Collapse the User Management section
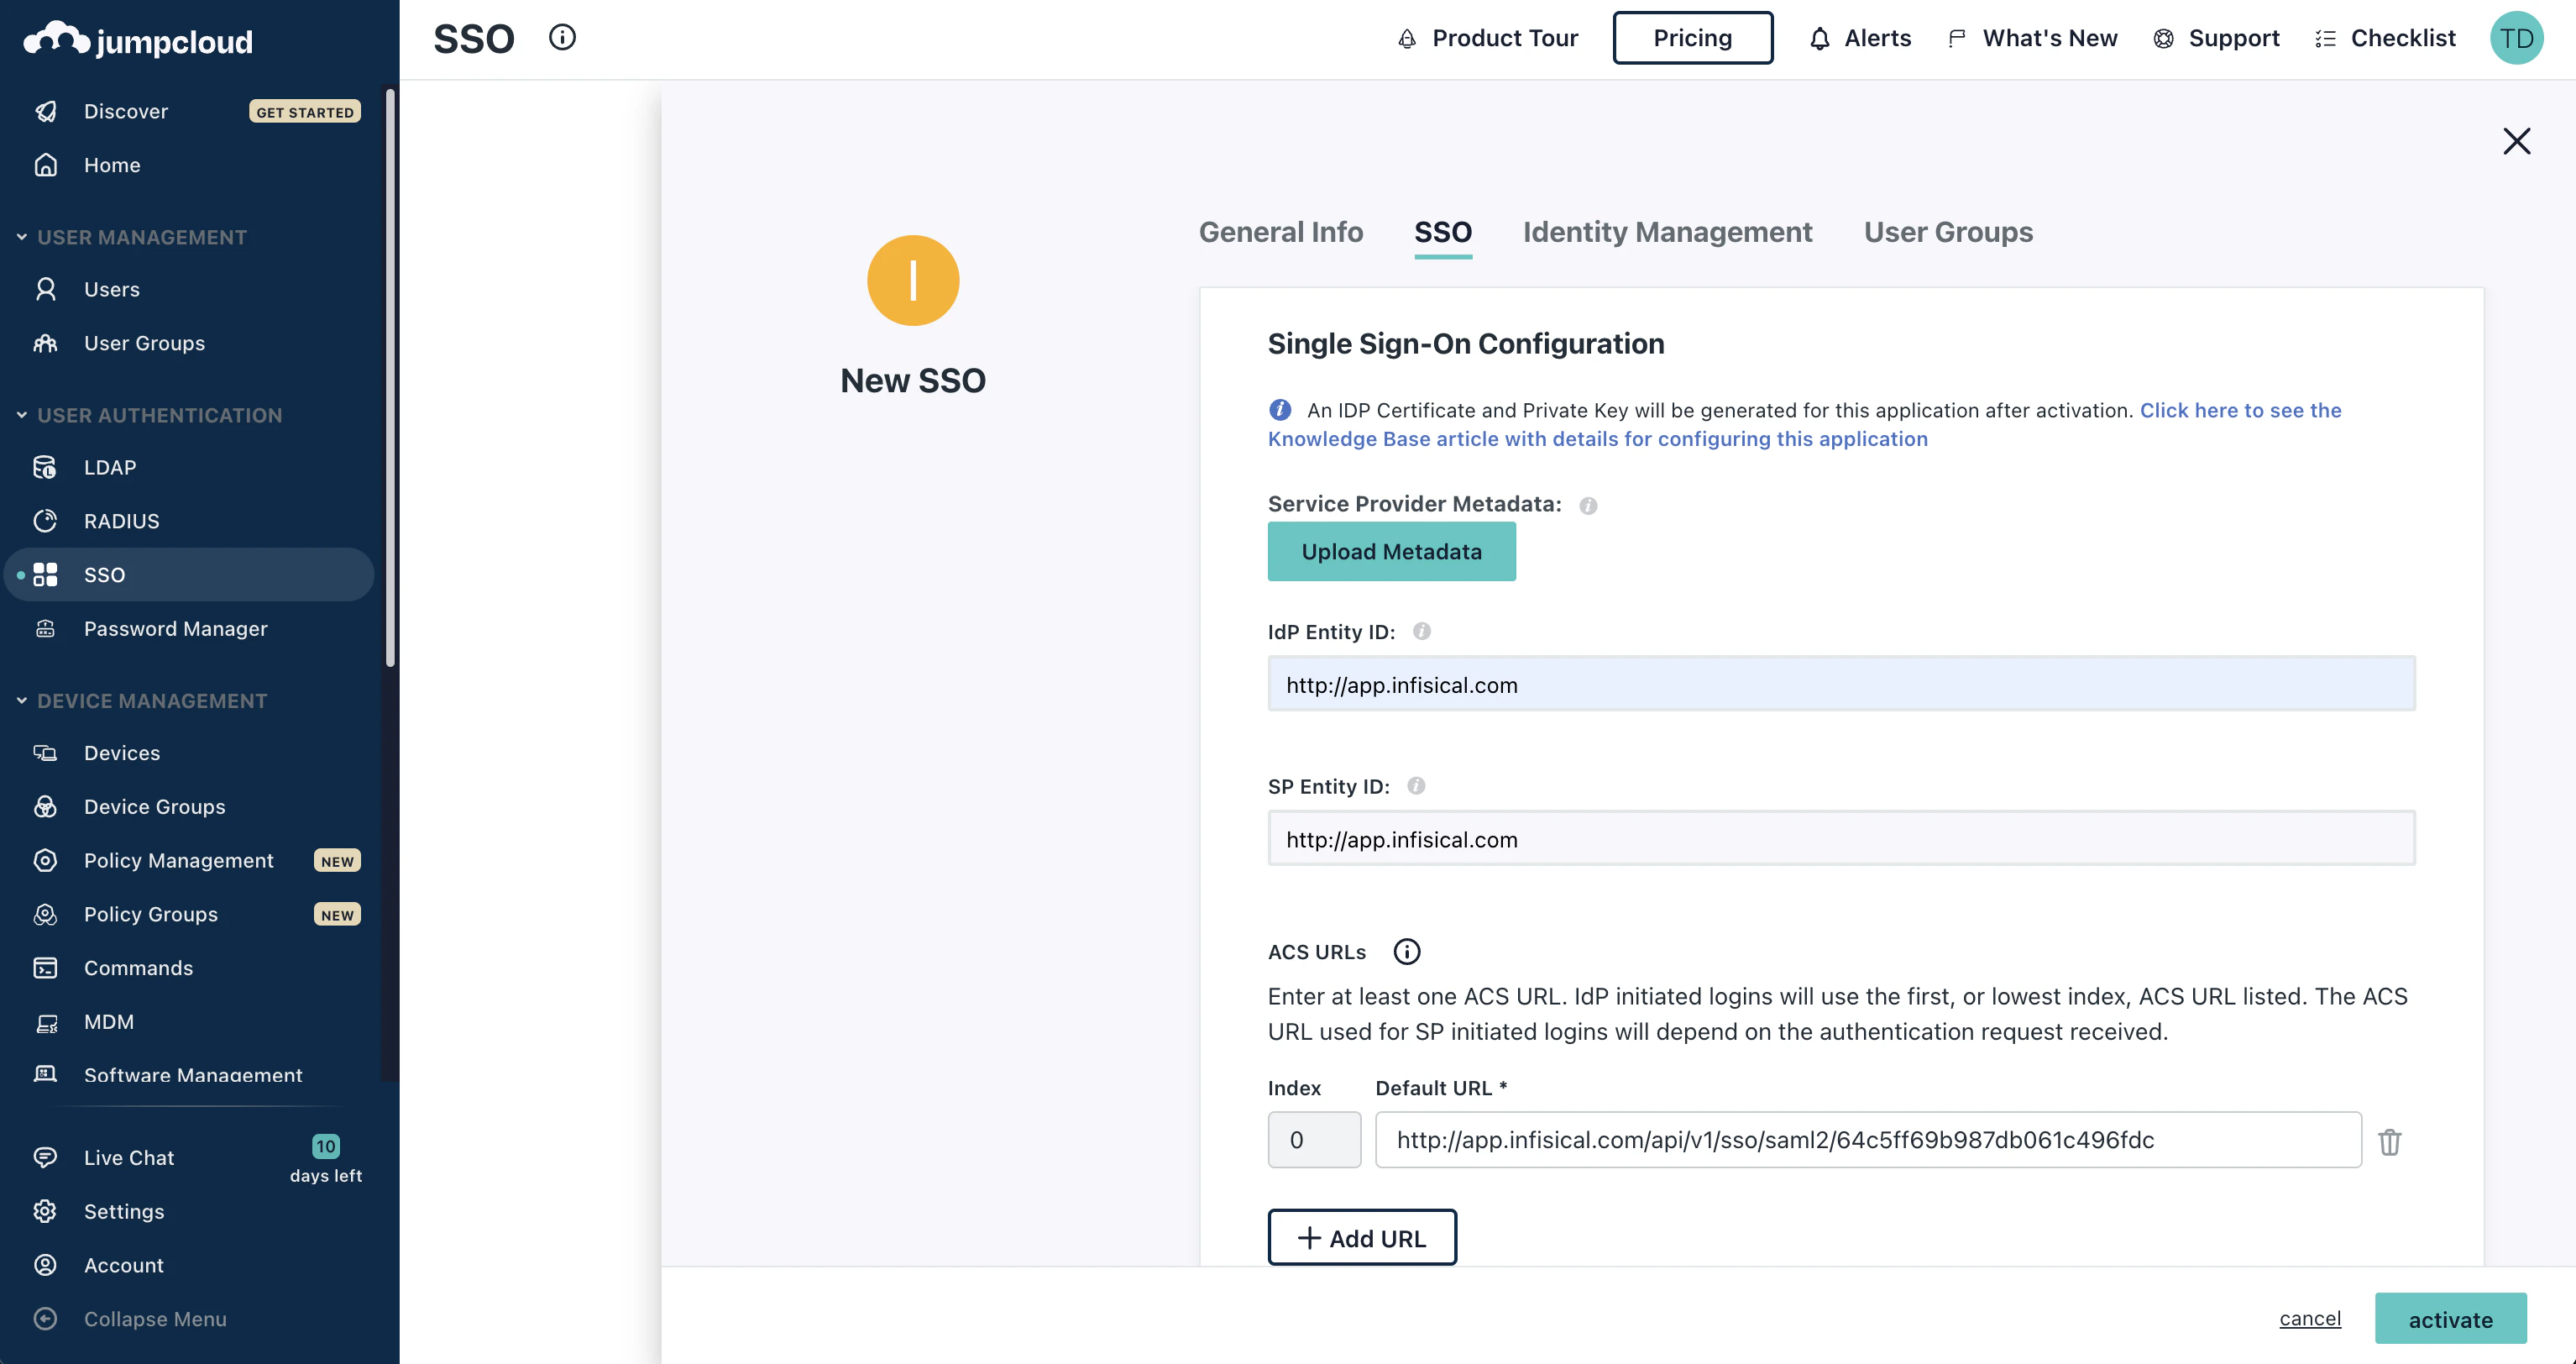The height and width of the screenshot is (1364, 2576). 132,237
